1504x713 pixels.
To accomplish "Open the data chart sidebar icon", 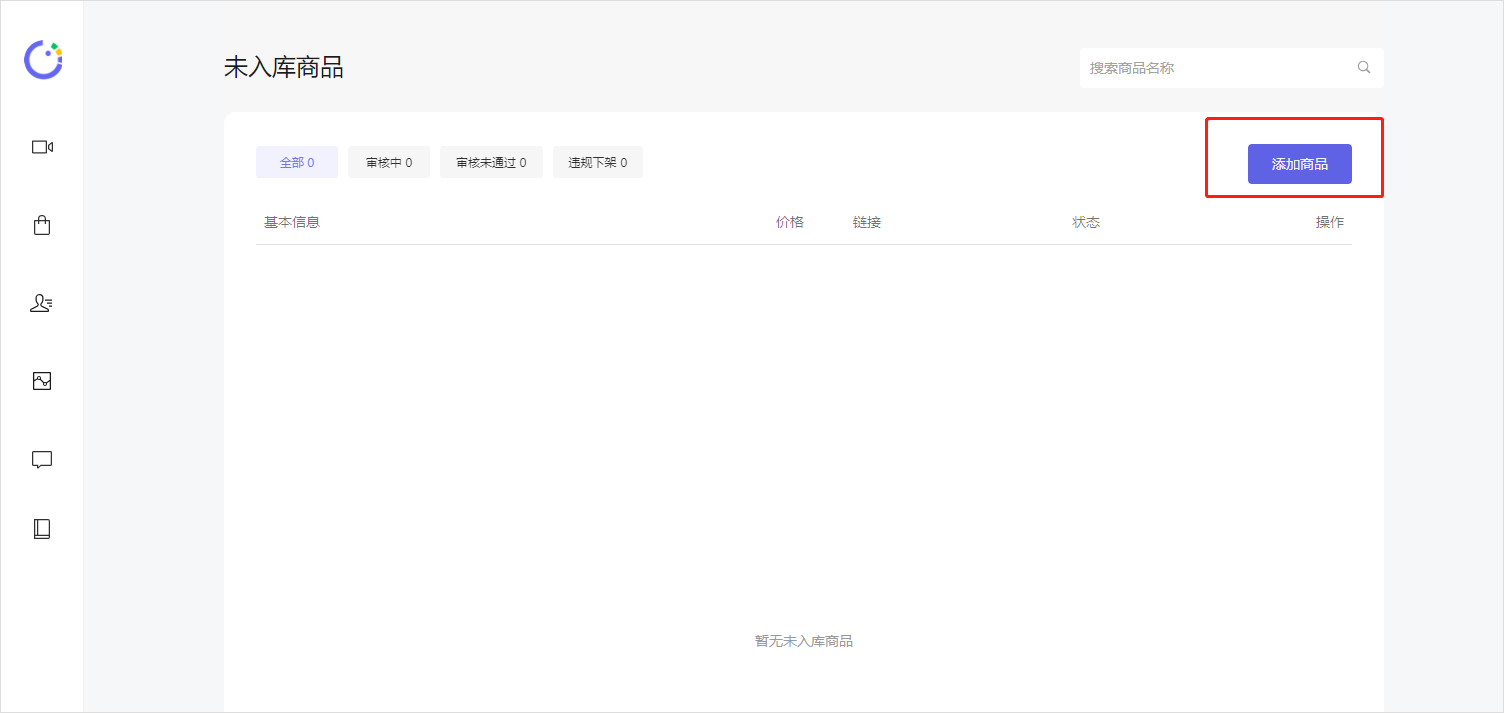I will click(42, 381).
